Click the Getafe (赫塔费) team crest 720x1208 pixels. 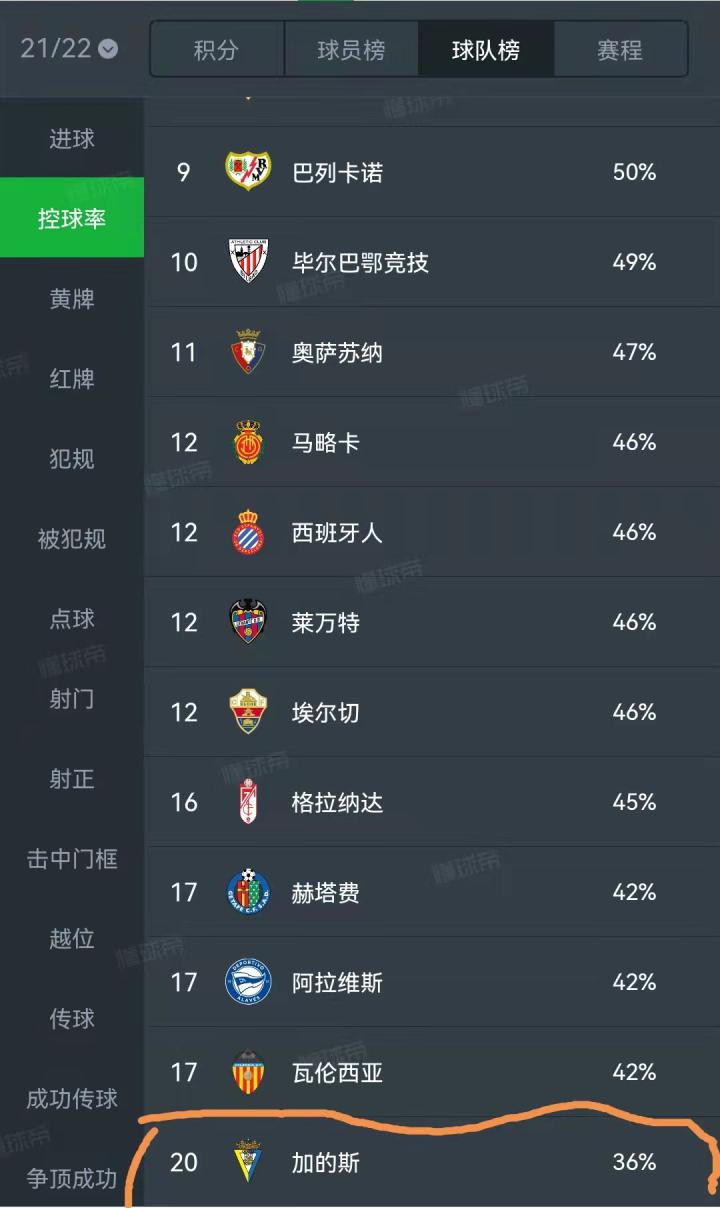point(248,892)
